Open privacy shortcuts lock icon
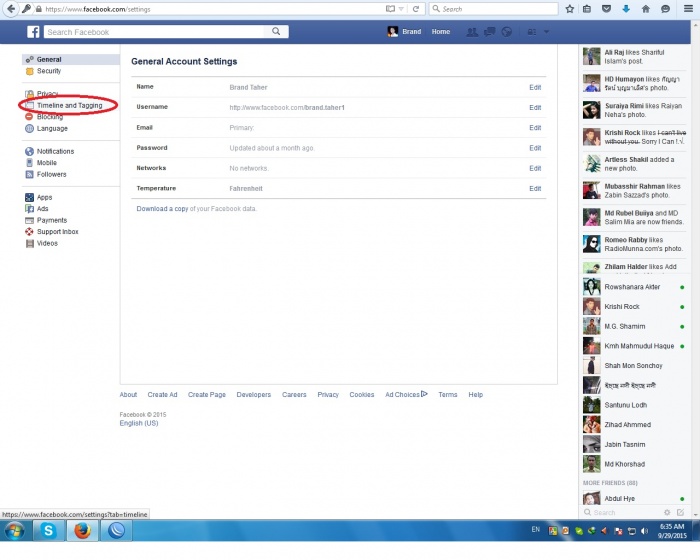This screenshot has height=560, width=700. click(532, 32)
